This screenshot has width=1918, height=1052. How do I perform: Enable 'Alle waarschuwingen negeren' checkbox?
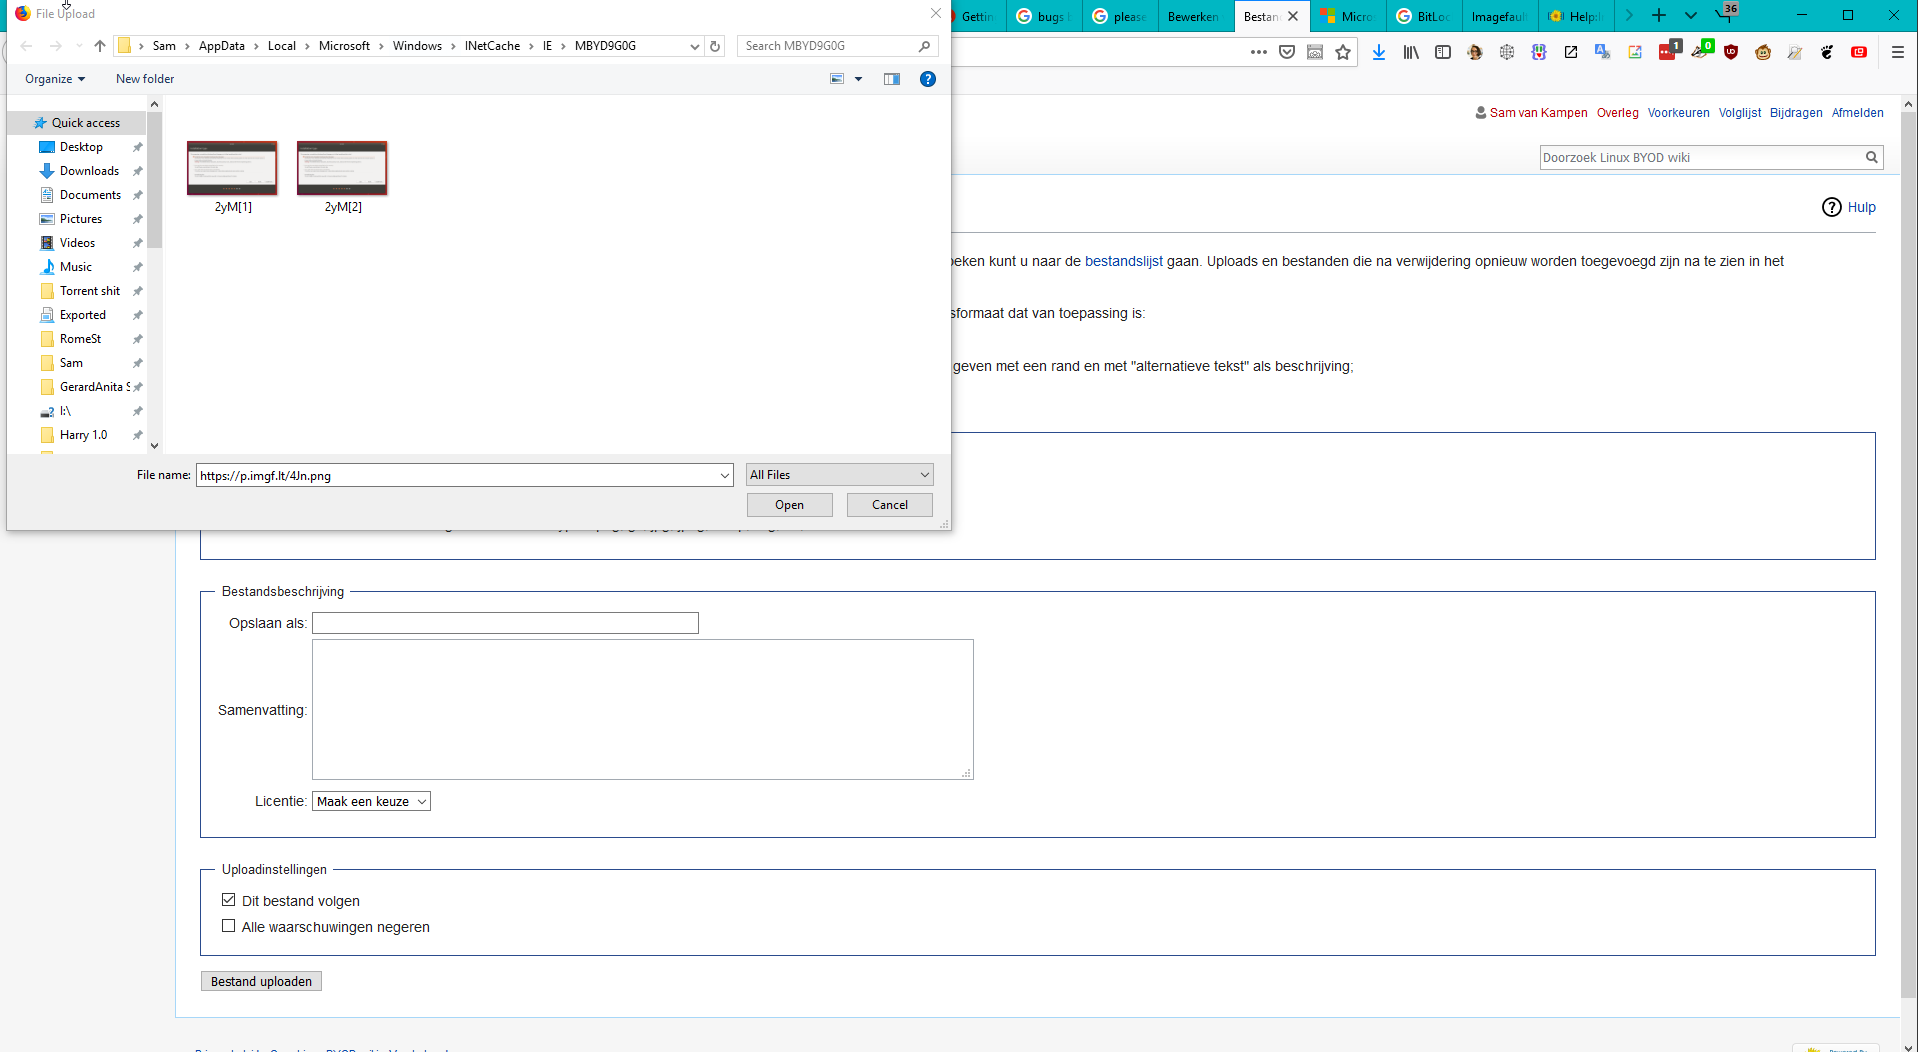[229, 926]
